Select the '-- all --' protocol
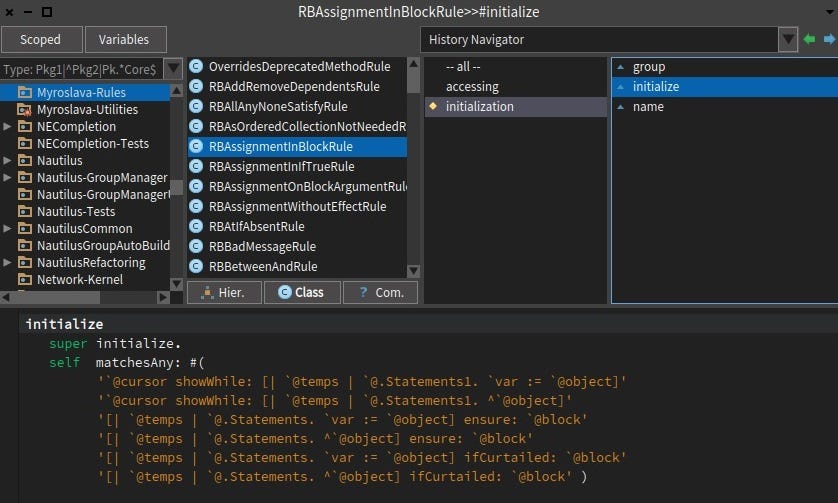The height and width of the screenshot is (503, 838). pos(463,66)
